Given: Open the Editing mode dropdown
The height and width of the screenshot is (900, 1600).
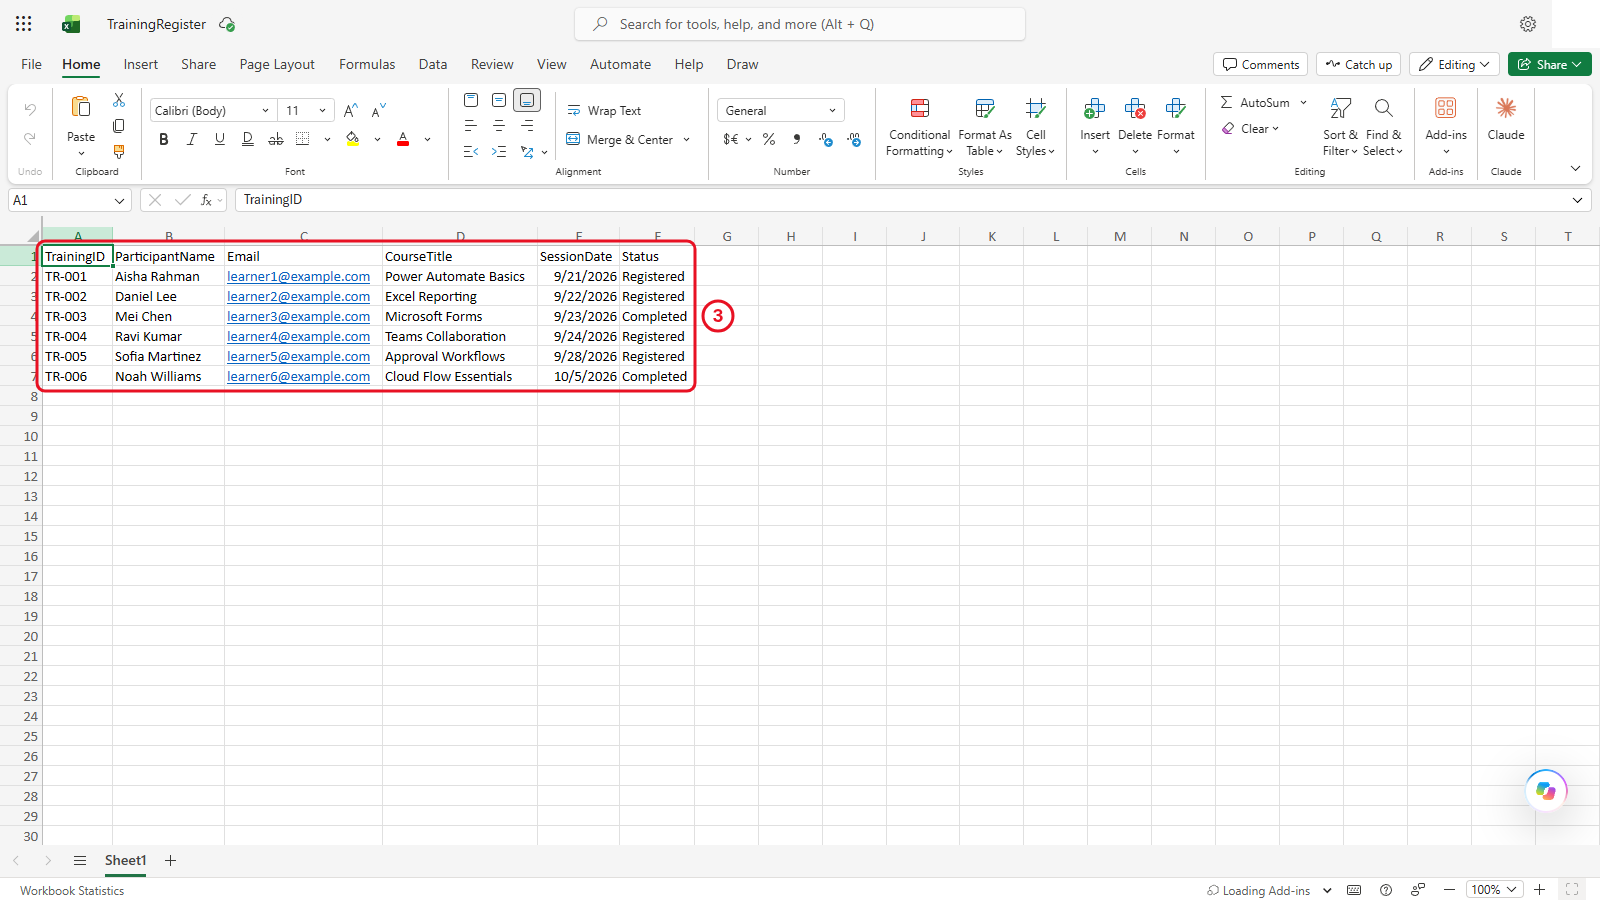Looking at the screenshot, I should [x=1454, y=64].
